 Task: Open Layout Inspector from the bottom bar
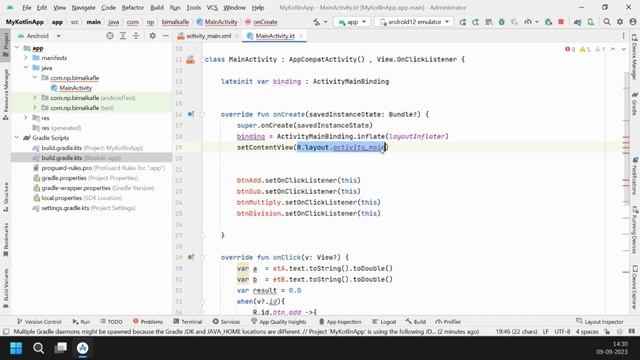[x=600, y=322]
